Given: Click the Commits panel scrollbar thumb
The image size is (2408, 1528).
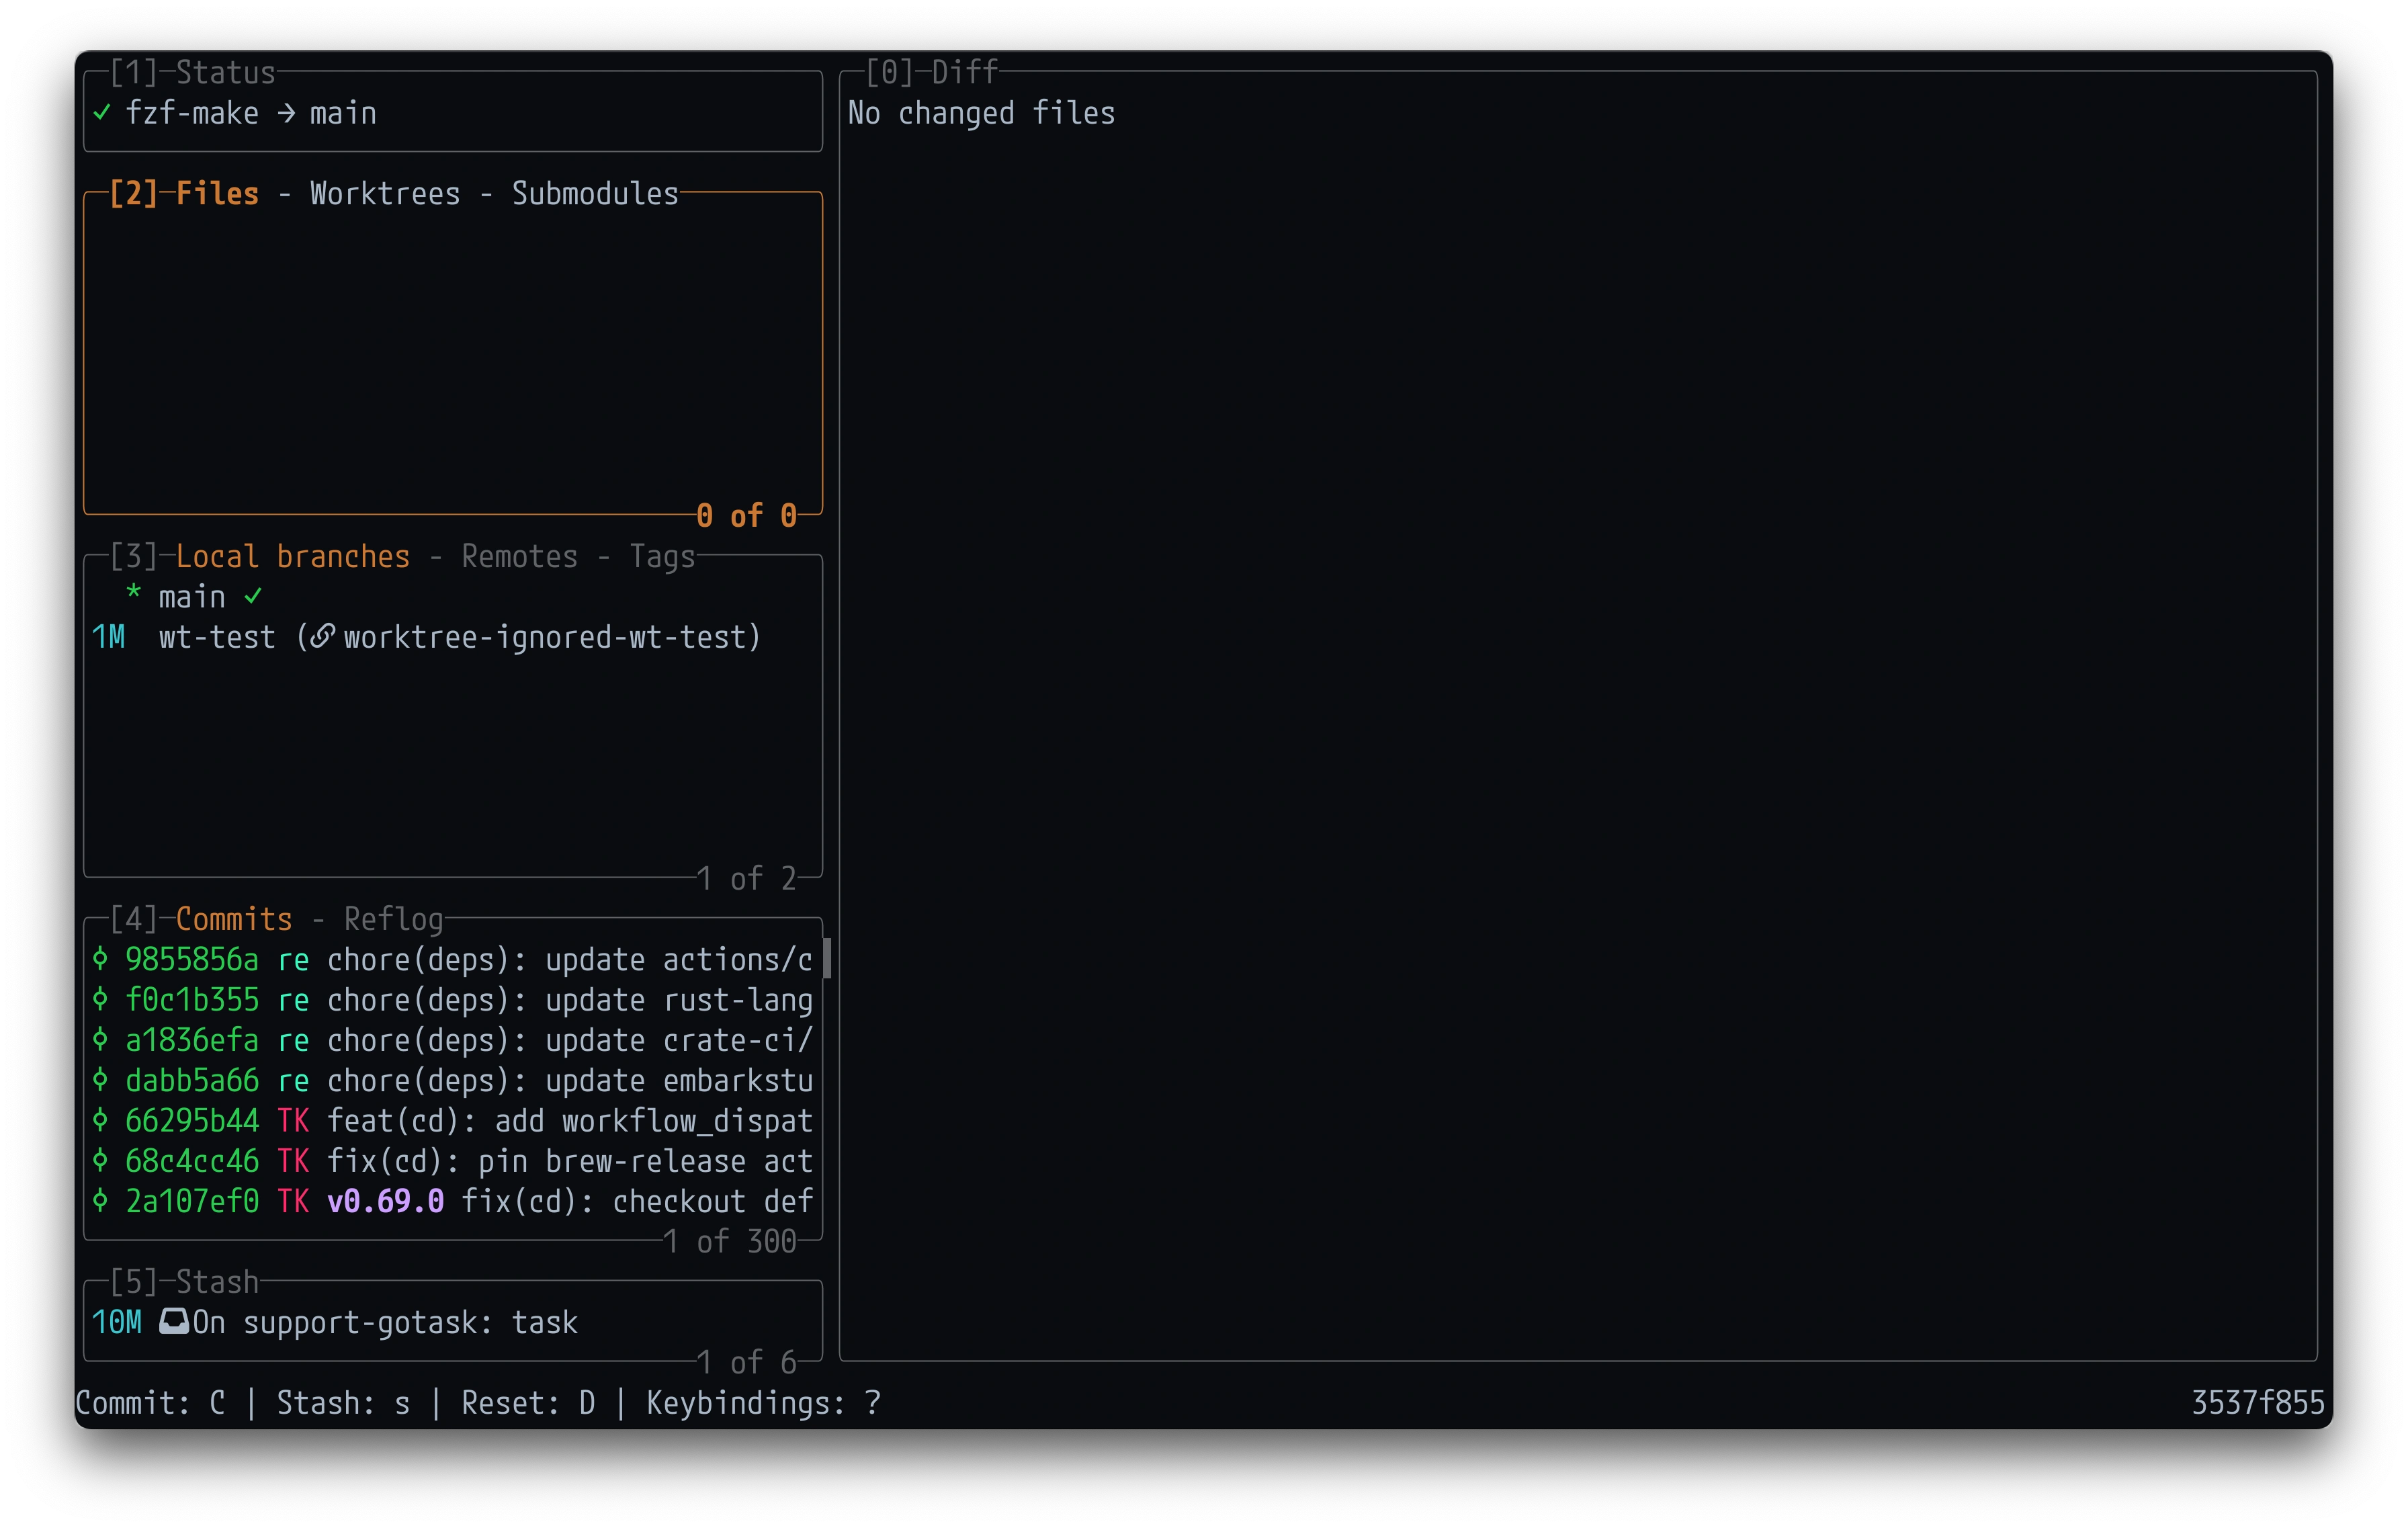Looking at the screenshot, I should (827, 958).
